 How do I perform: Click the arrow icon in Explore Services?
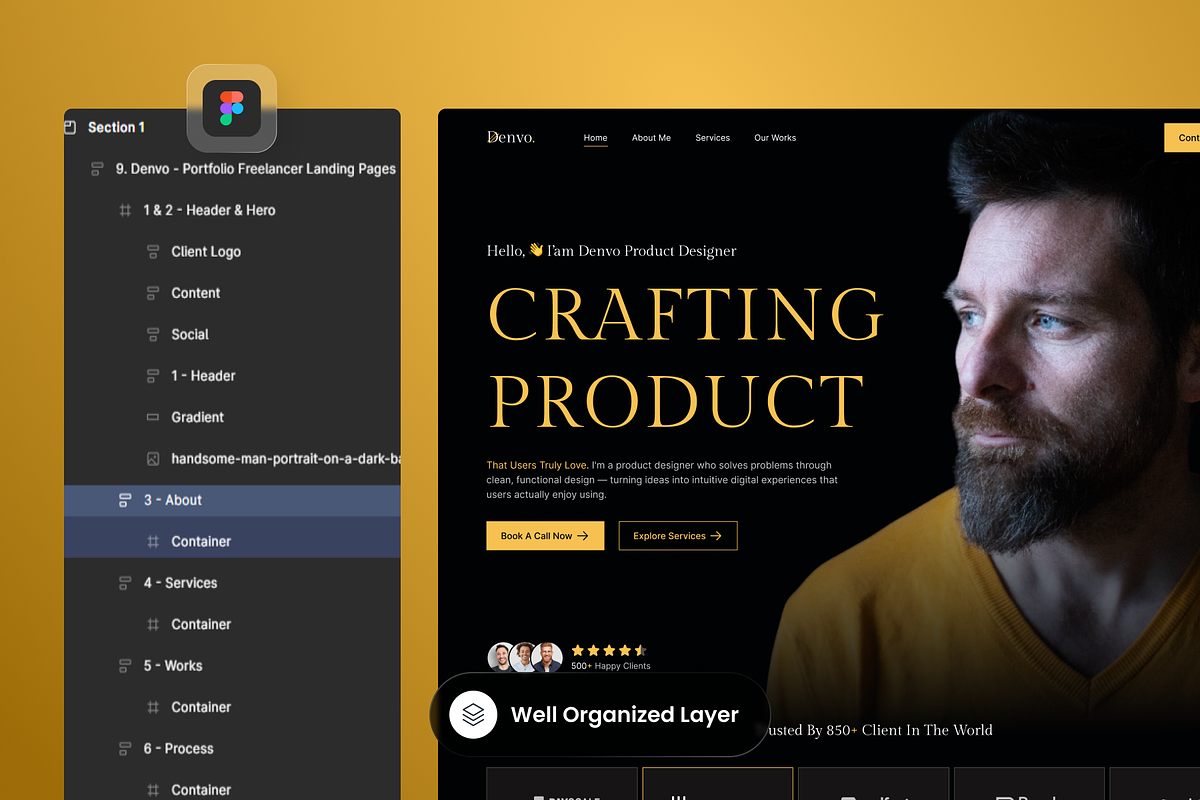pyautogui.click(x=715, y=536)
